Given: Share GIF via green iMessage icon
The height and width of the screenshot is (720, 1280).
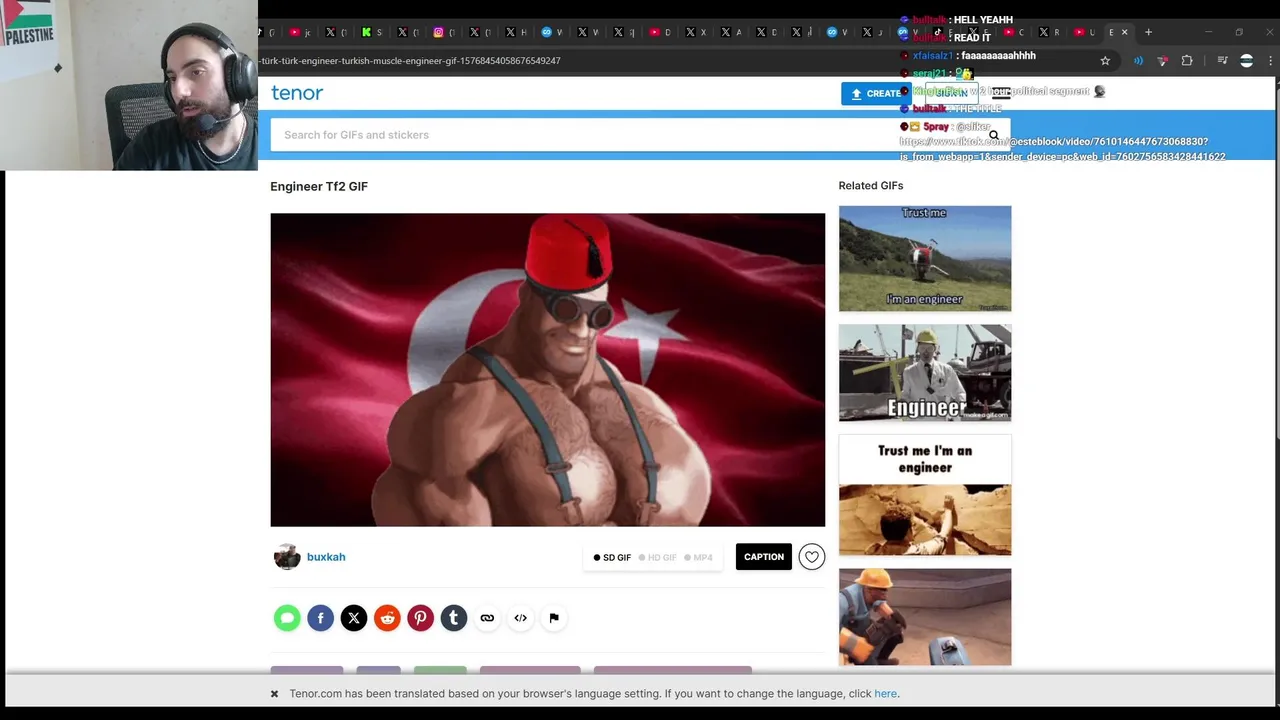Looking at the screenshot, I should (287, 618).
